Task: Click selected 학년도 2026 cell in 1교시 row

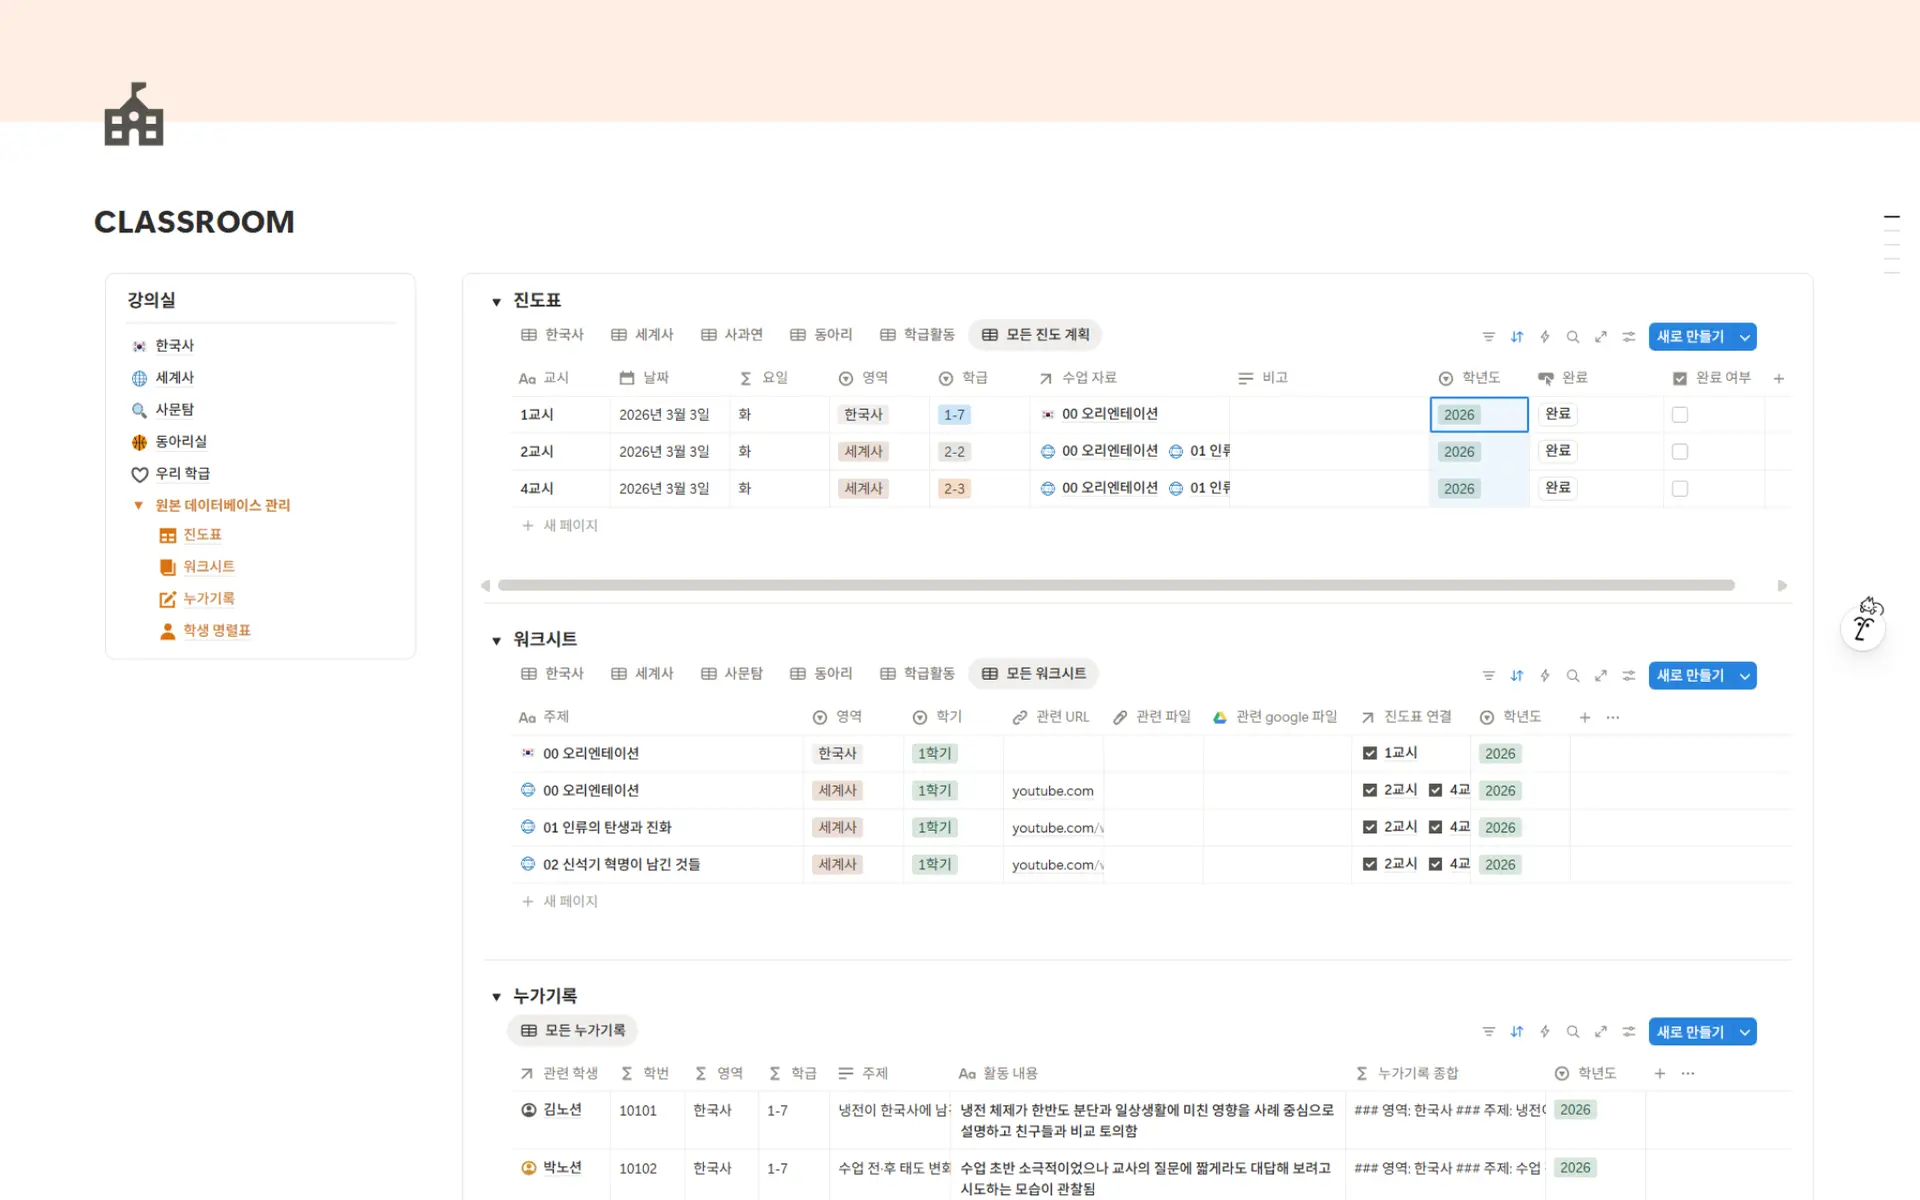Action: pyautogui.click(x=1479, y=415)
